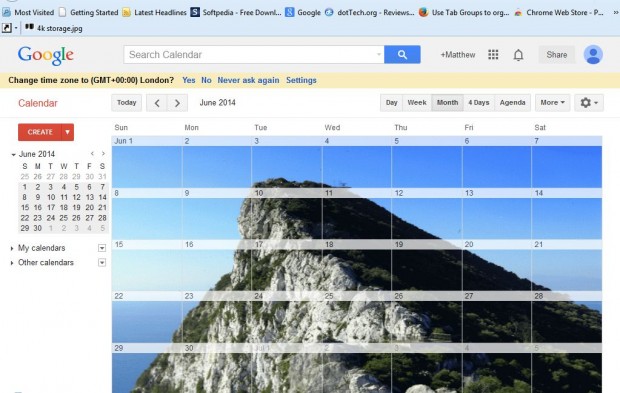Viewport: 620px width, 393px height.
Task: Click day 15 in the mini calendar
Action: tap(25, 208)
